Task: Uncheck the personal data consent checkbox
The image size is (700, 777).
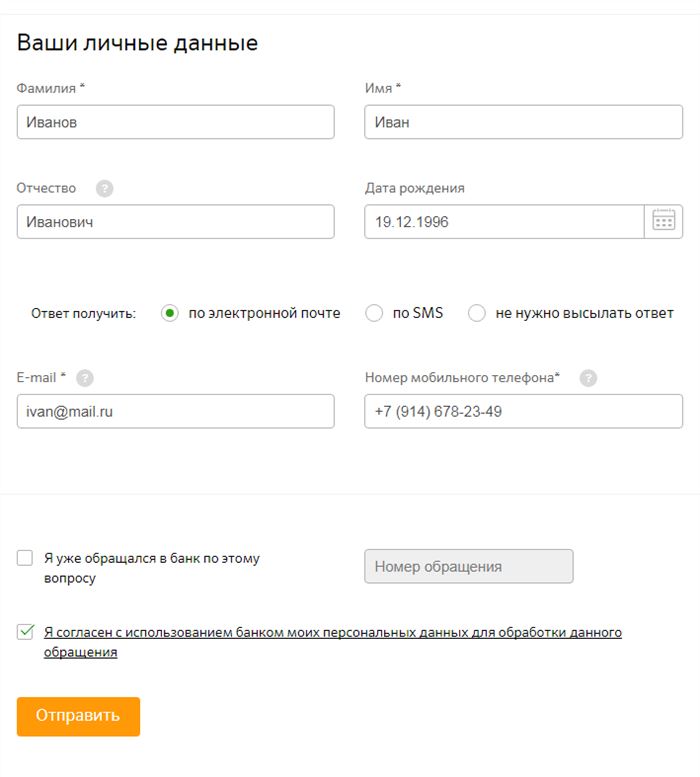Action: pos(25,632)
